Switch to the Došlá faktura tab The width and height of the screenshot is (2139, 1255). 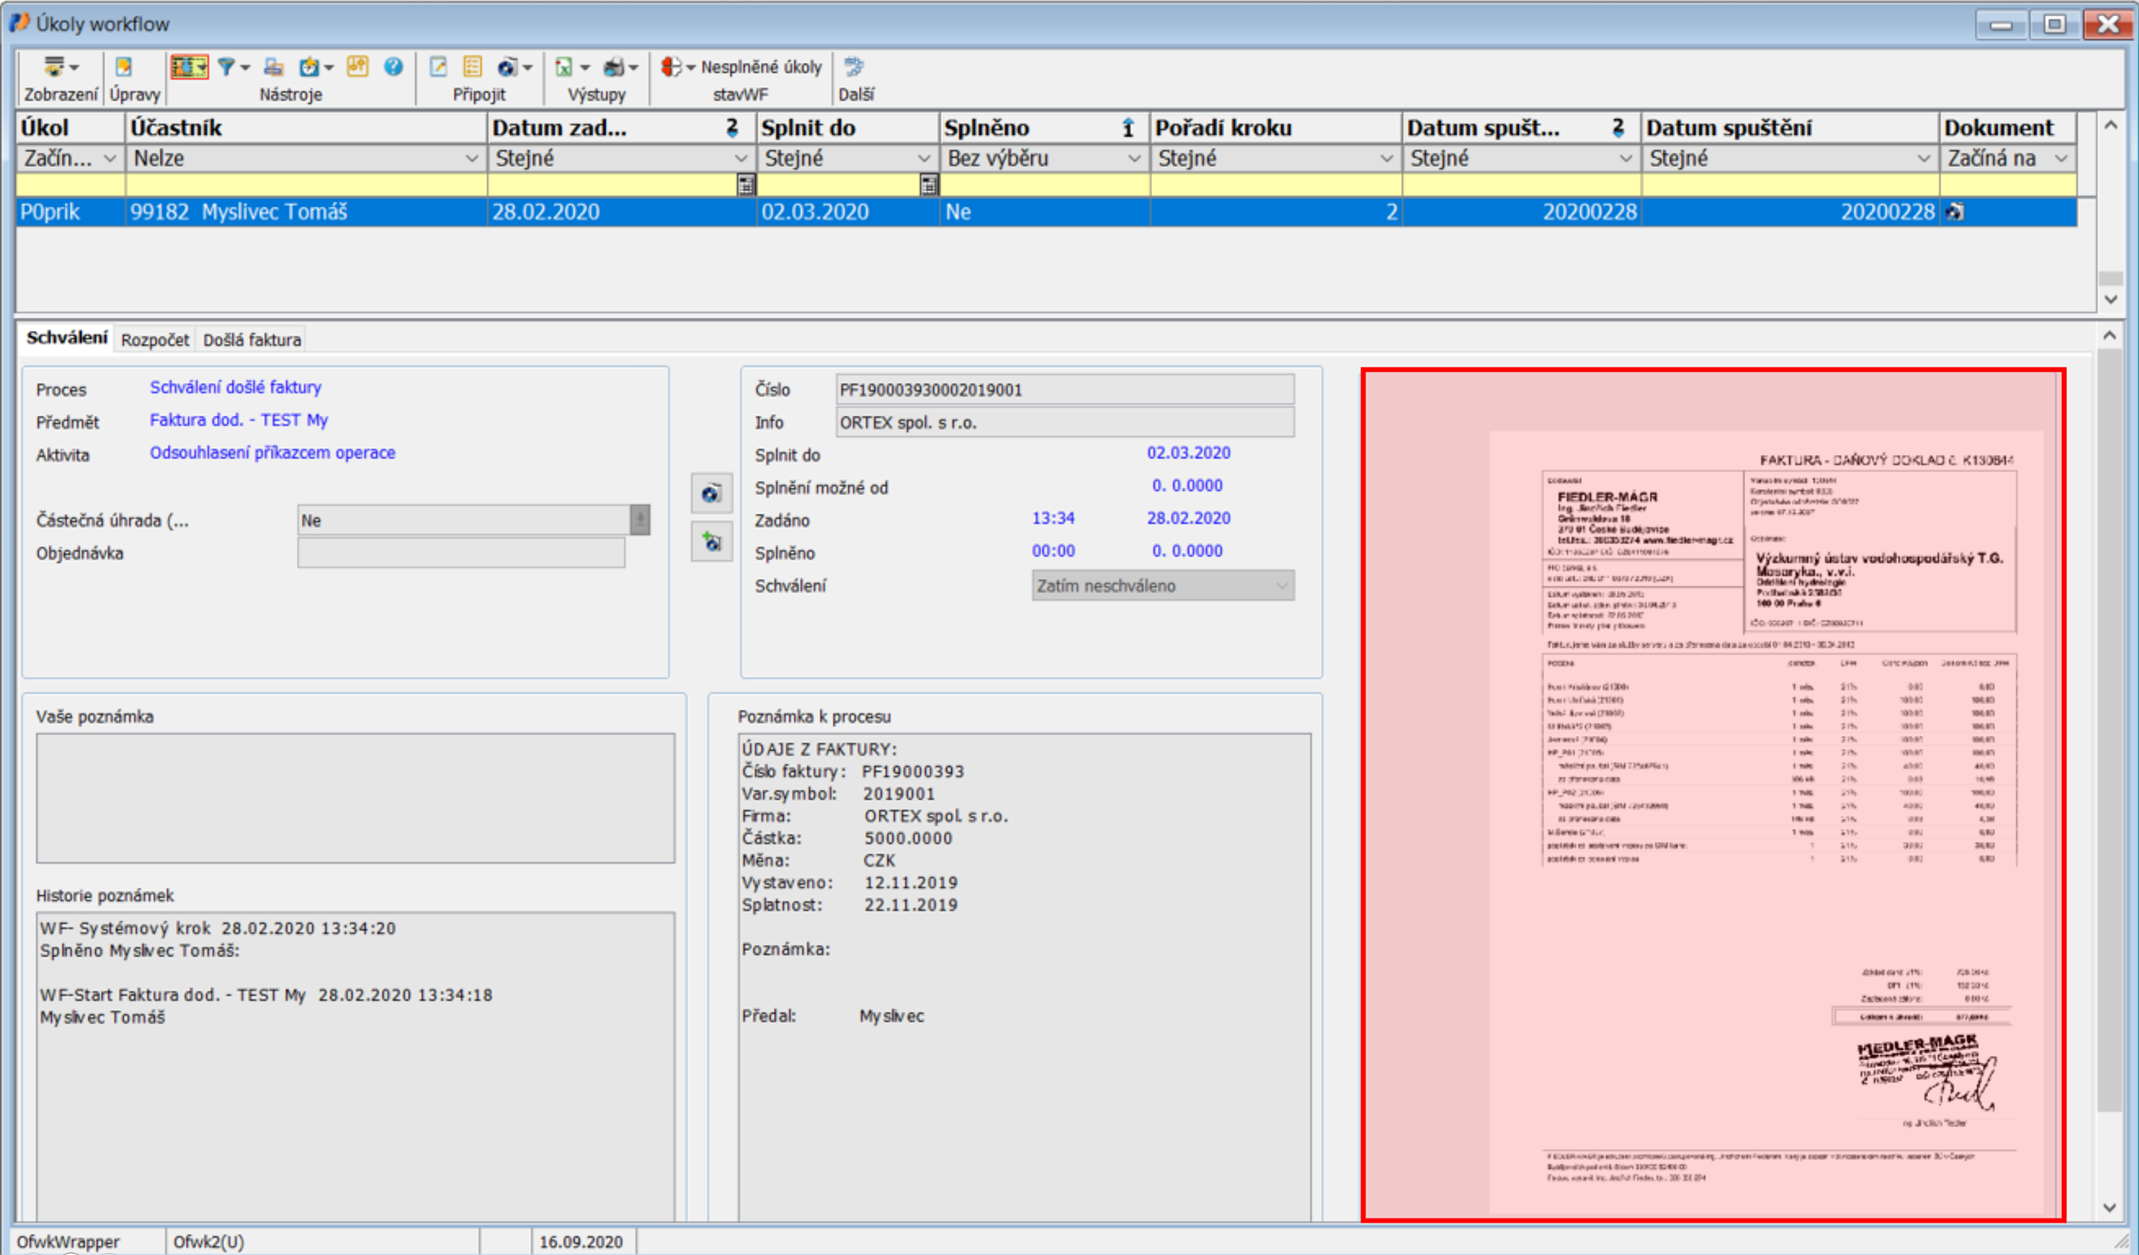click(251, 340)
